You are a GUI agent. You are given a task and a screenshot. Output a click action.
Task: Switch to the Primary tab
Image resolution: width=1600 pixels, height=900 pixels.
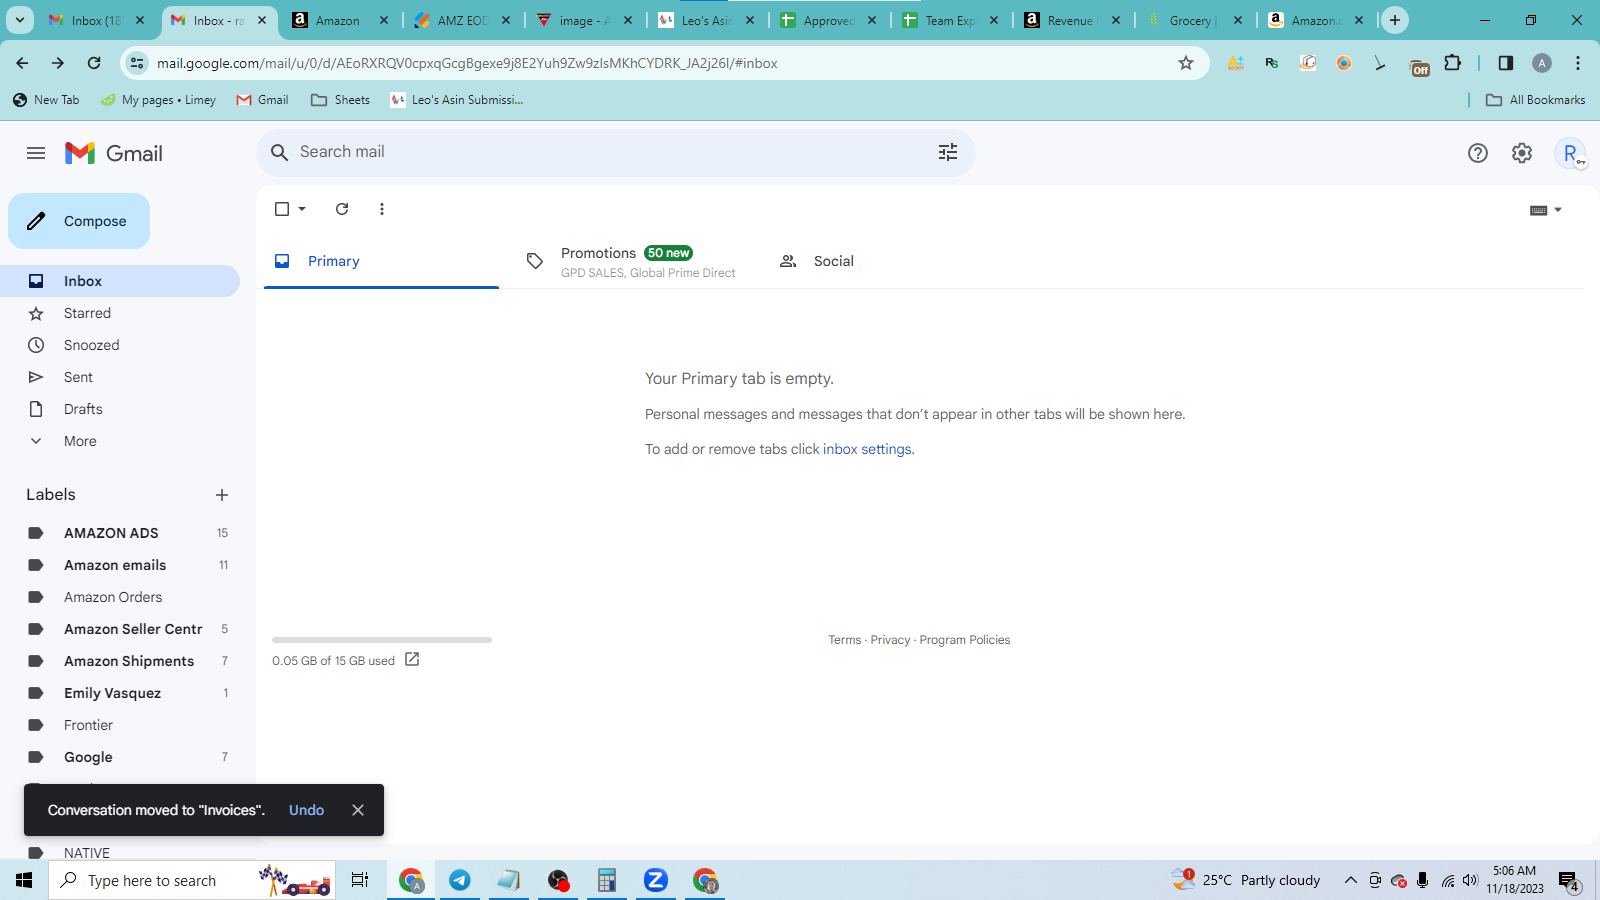[x=381, y=261]
